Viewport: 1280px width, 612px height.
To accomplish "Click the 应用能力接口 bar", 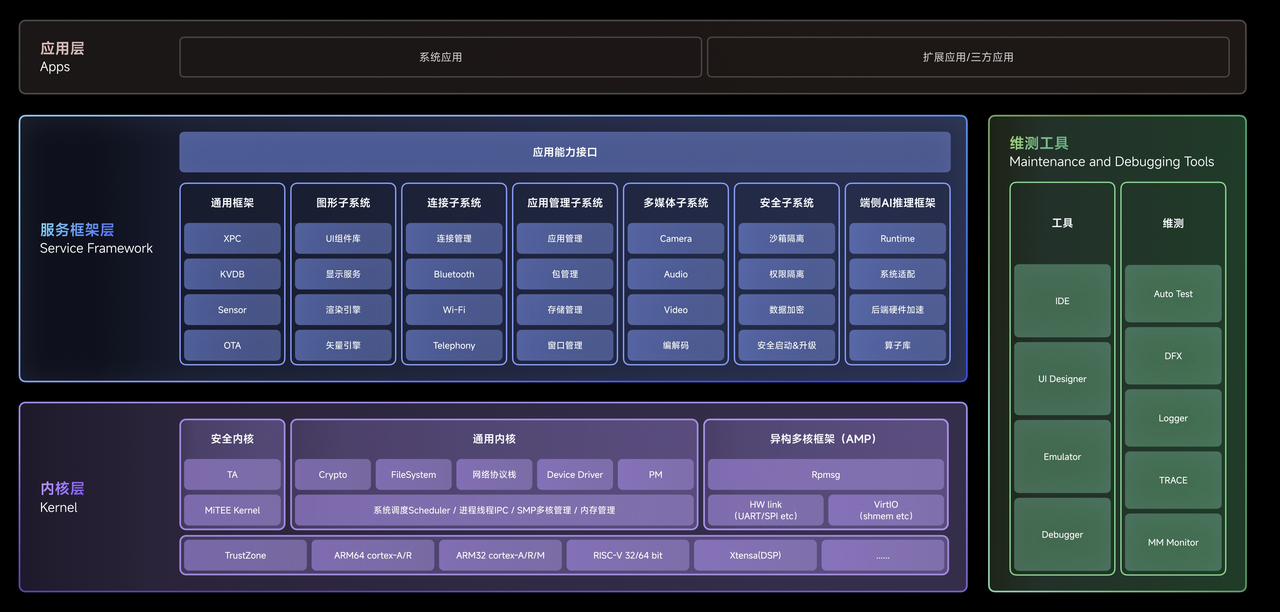I will pos(564,151).
